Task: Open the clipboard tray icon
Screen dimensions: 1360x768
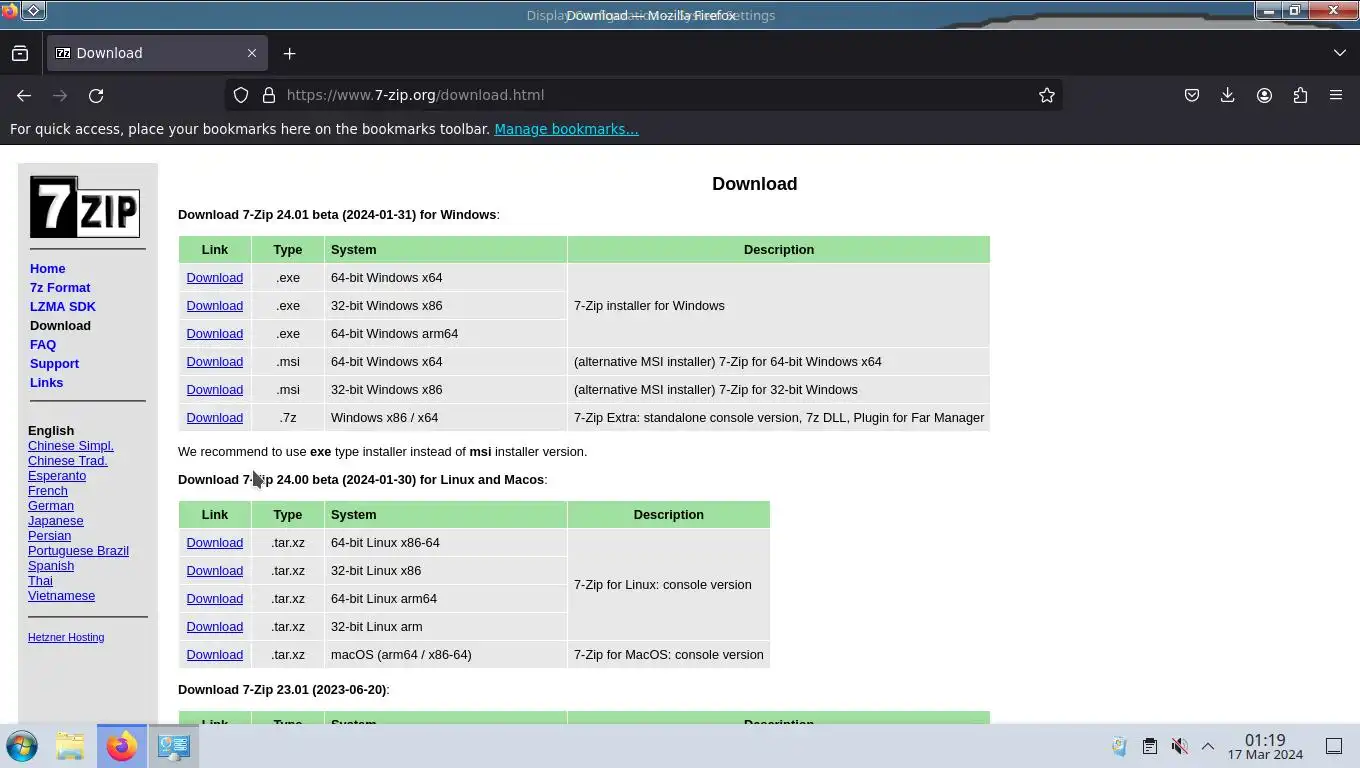Action: 1150,746
